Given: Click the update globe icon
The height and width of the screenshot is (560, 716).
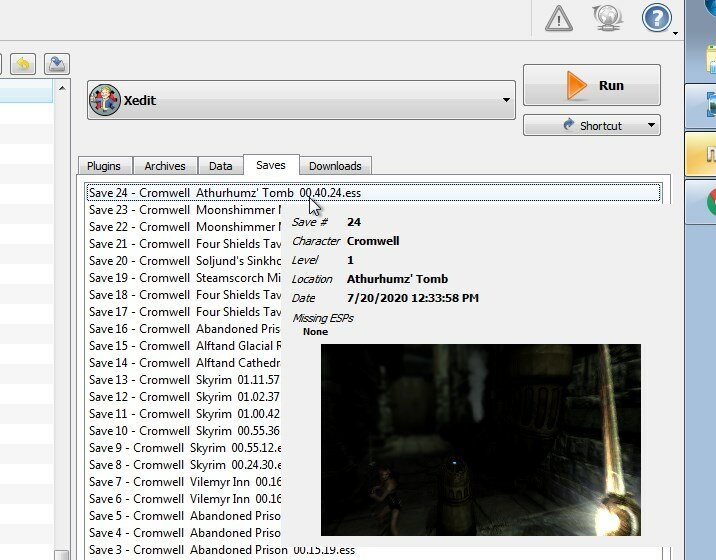Looking at the screenshot, I should coord(607,18).
